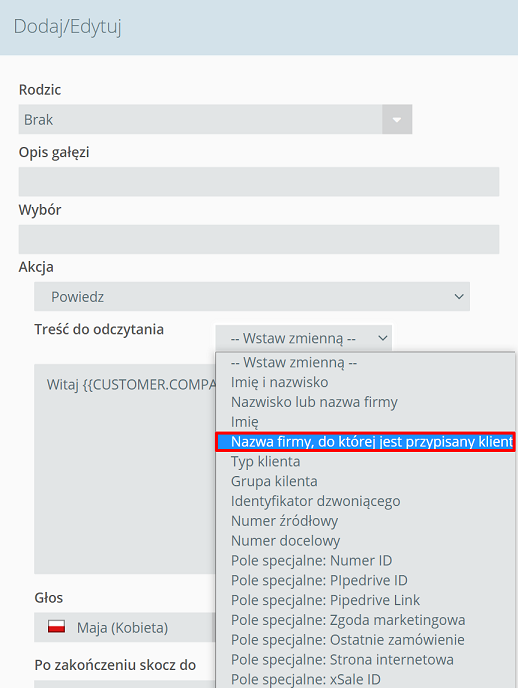Choose 'Imię i nazwisko' variable

pos(366,382)
